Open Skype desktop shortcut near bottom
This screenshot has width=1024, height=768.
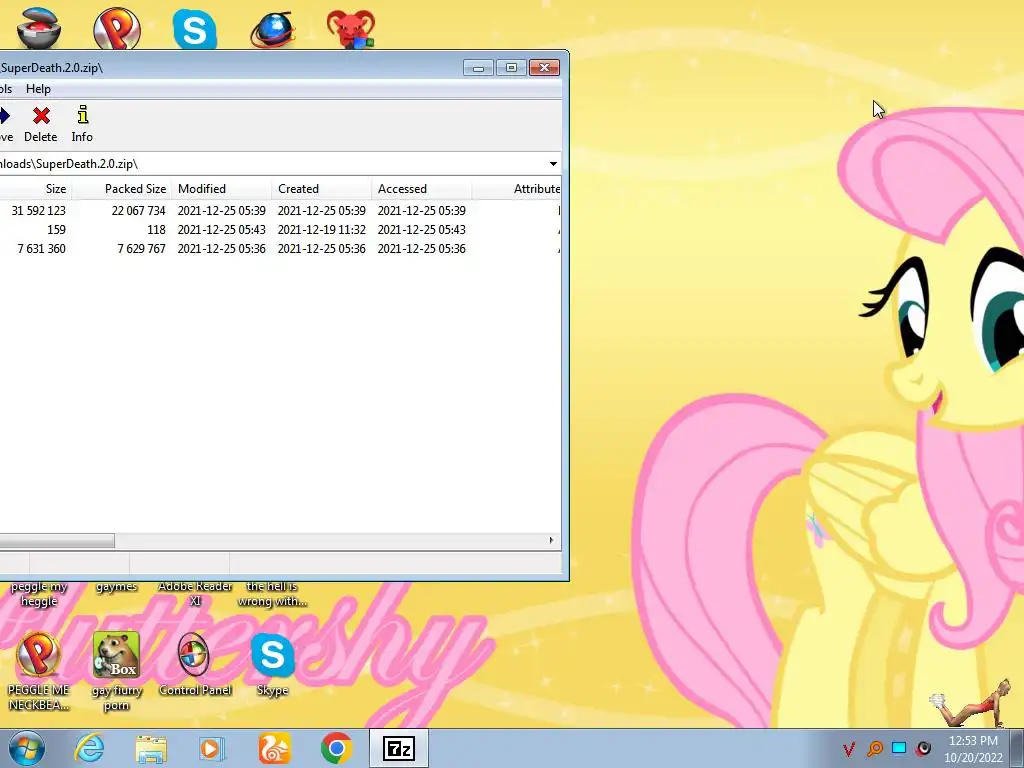tap(272, 664)
